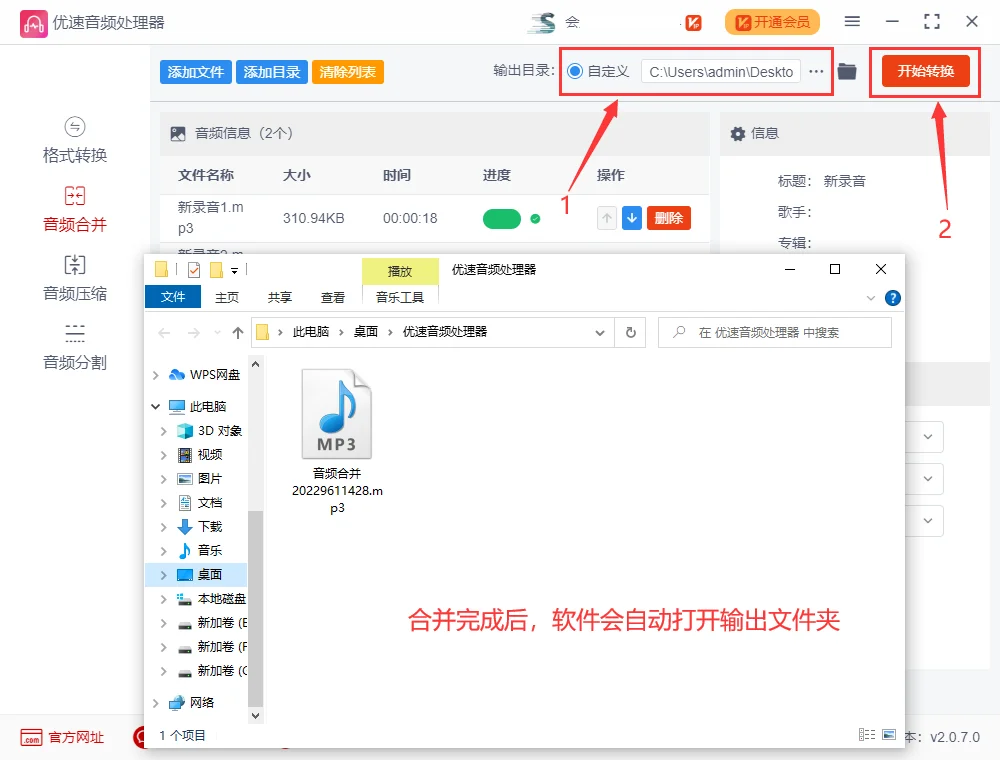Select the 自定义 output radio button
This screenshot has height=760, width=1000.
575,71
